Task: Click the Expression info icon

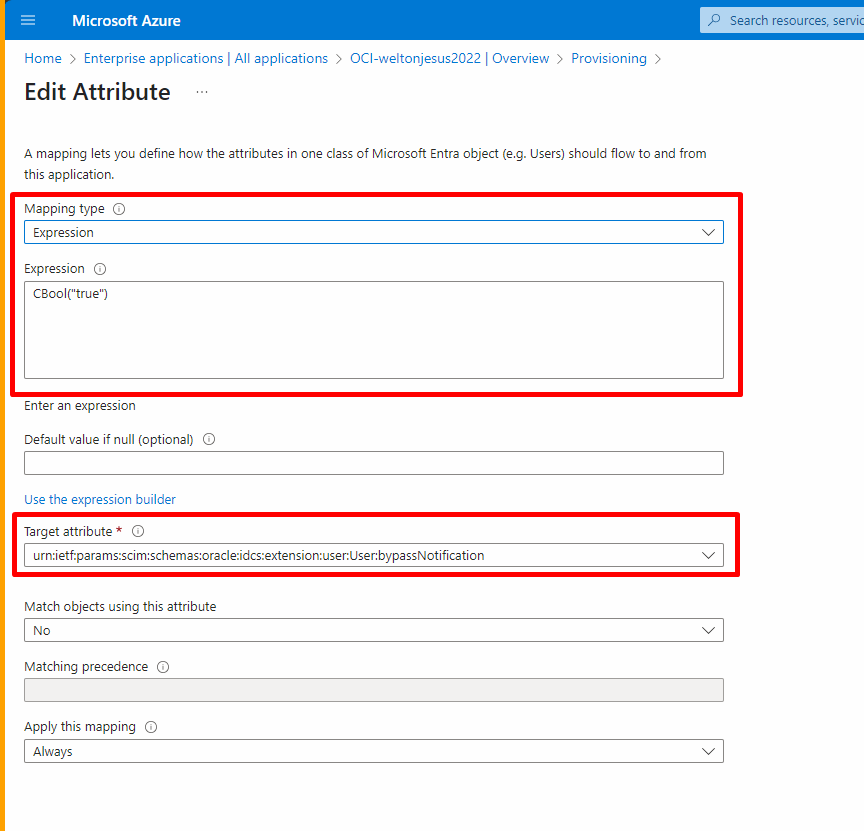Action: click(x=100, y=269)
